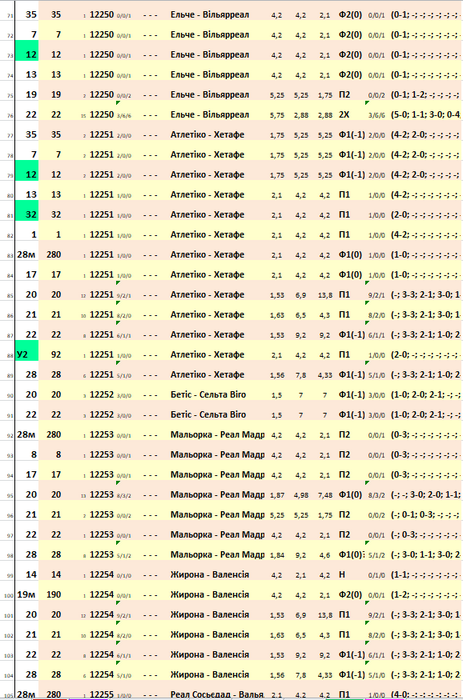Select the 5,75 odds cell in row 76
The image size is (463, 700).
coord(277,115)
